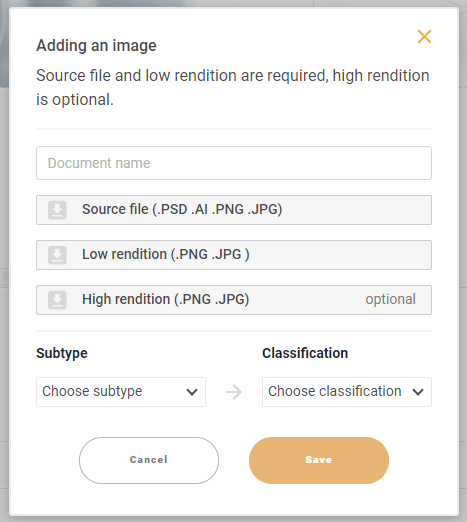This screenshot has width=467, height=522.
Task: Upload a Source file (.PSD .AI .PNG .JPG)
Action: tap(234, 210)
